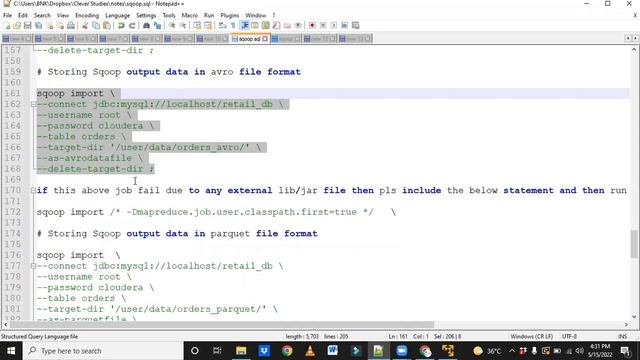Open the Encoding menu
The image size is (640, 360).
[87, 16]
